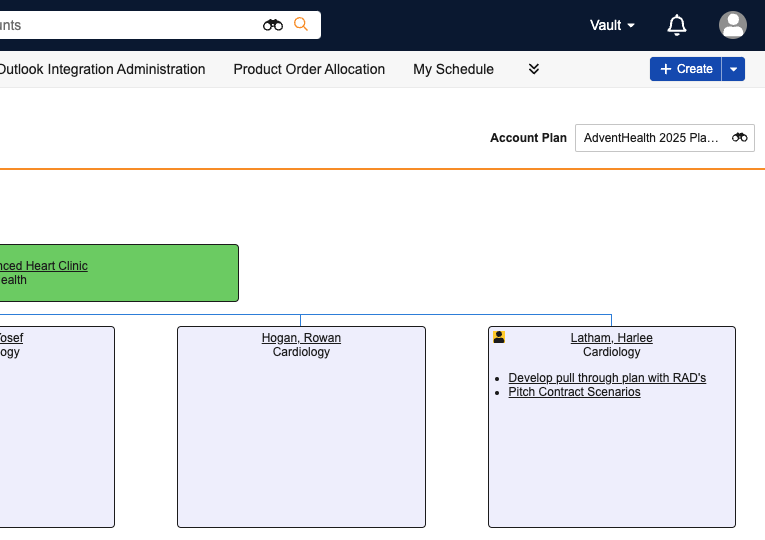
Task: Expand the more tabs double-chevron
Action: [x=534, y=69]
